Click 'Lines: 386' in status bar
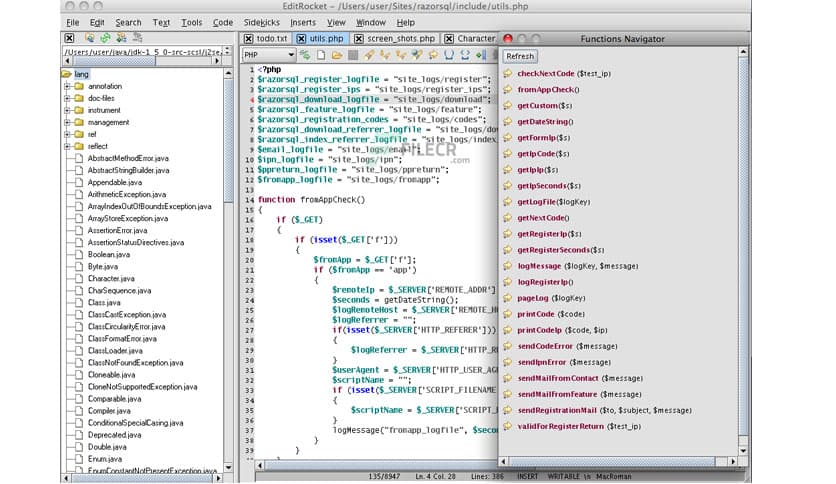This screenshot has height=484, width=836. (487, 476)
